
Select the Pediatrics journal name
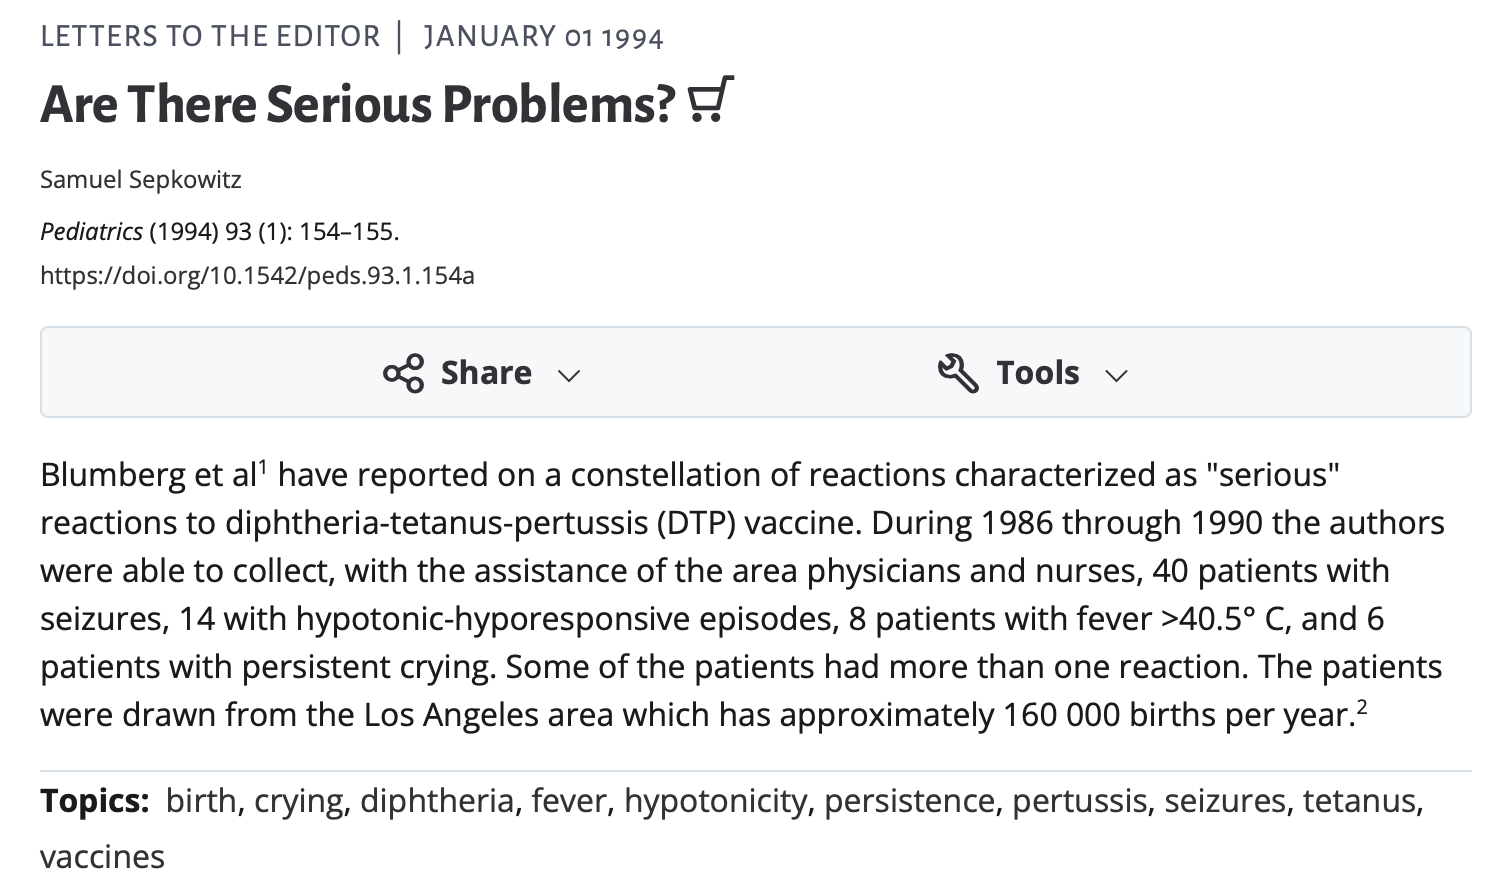91,232
